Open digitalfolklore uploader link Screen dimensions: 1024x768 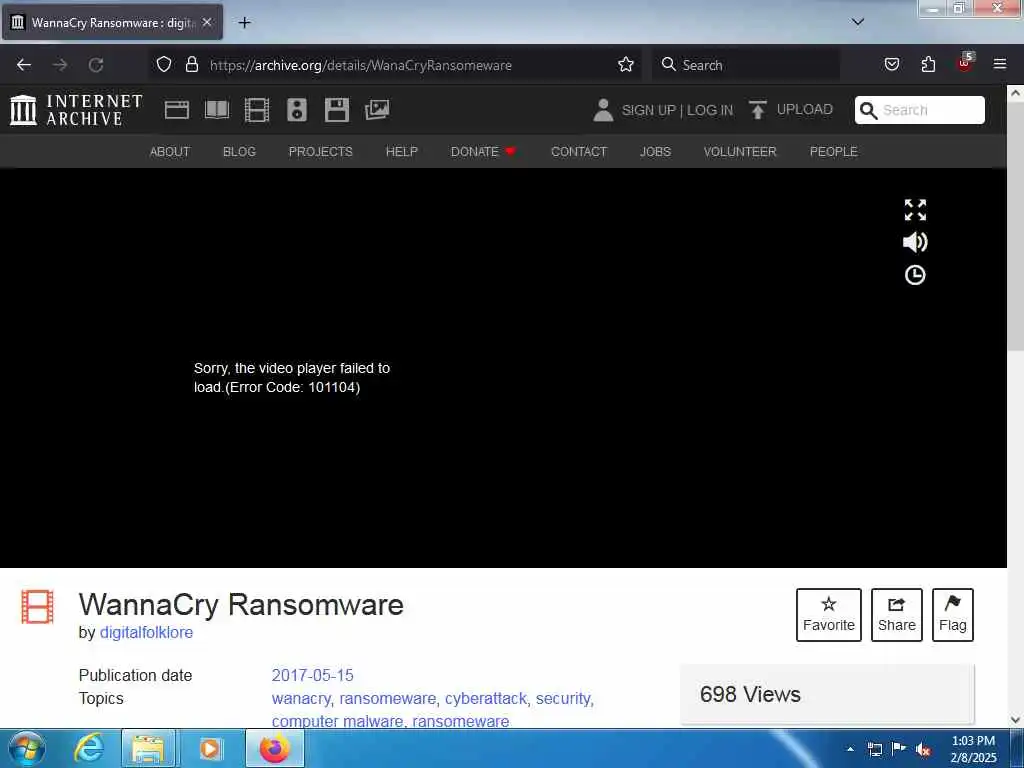point(146,632)
